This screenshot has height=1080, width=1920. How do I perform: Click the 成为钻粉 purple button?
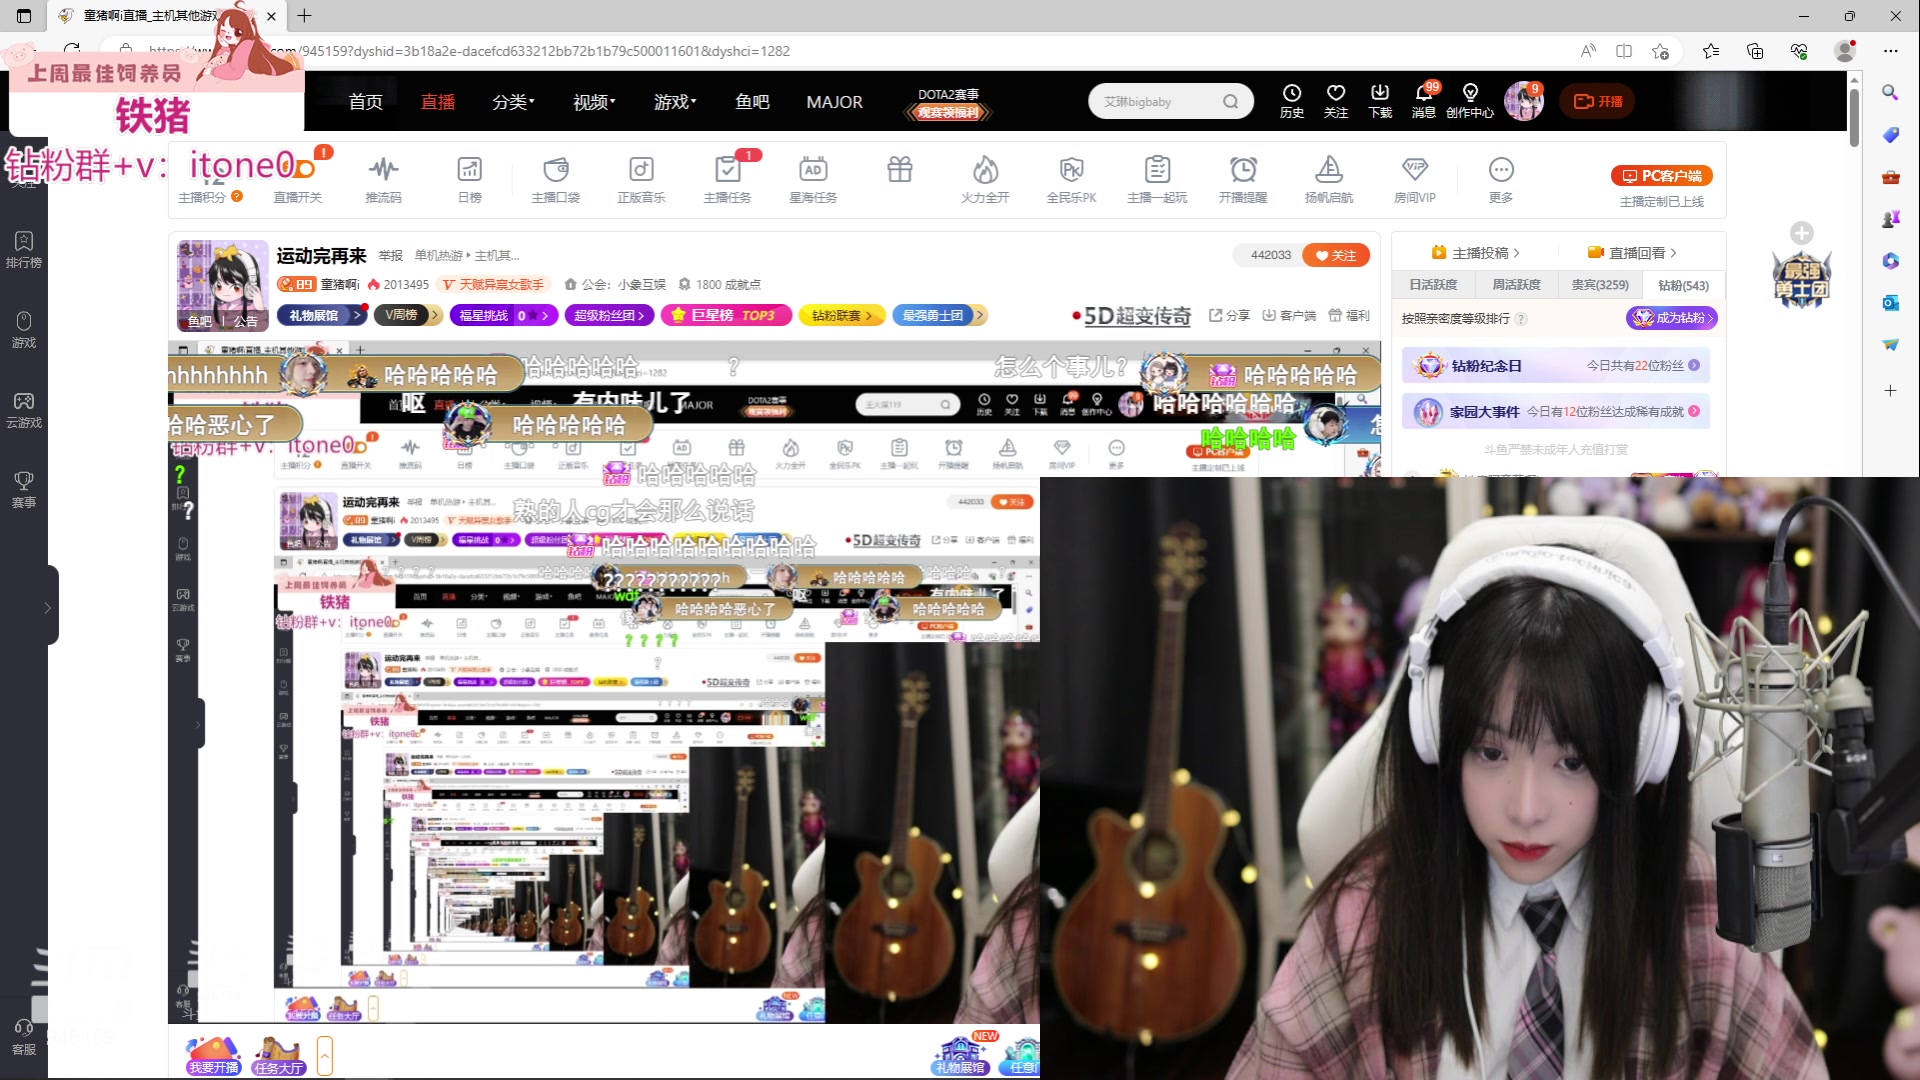pyautogui.click(x=1671, y=318)
